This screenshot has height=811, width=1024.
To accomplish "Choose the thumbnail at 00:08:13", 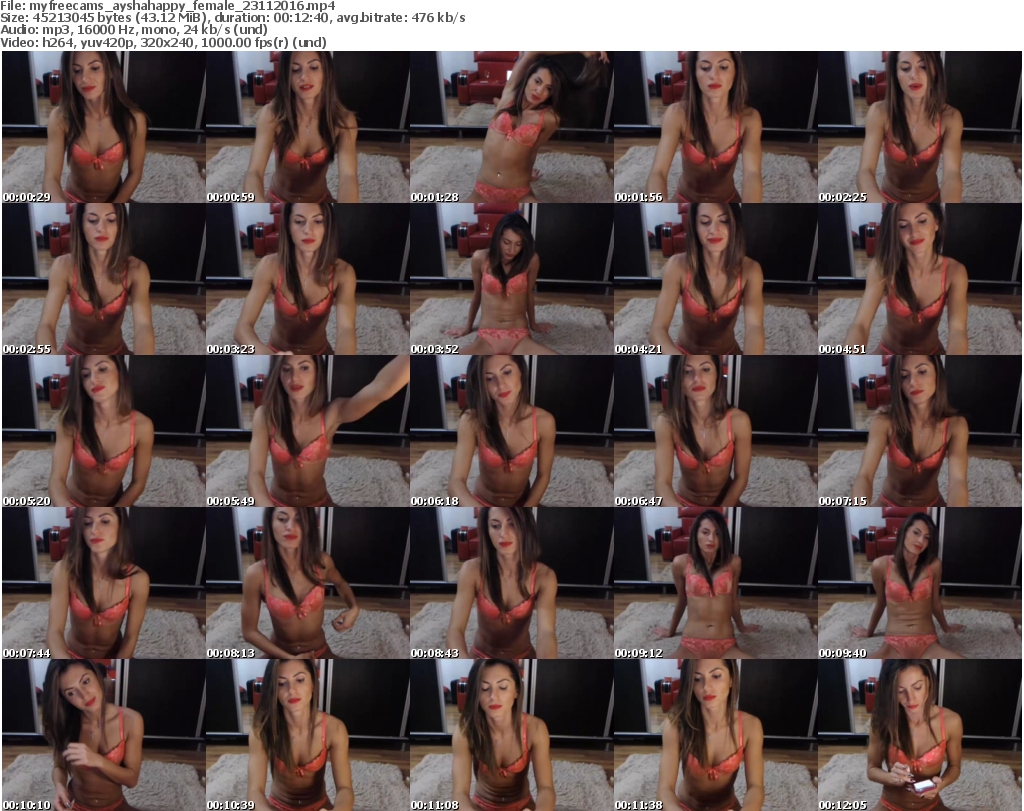I will [308, 584].
